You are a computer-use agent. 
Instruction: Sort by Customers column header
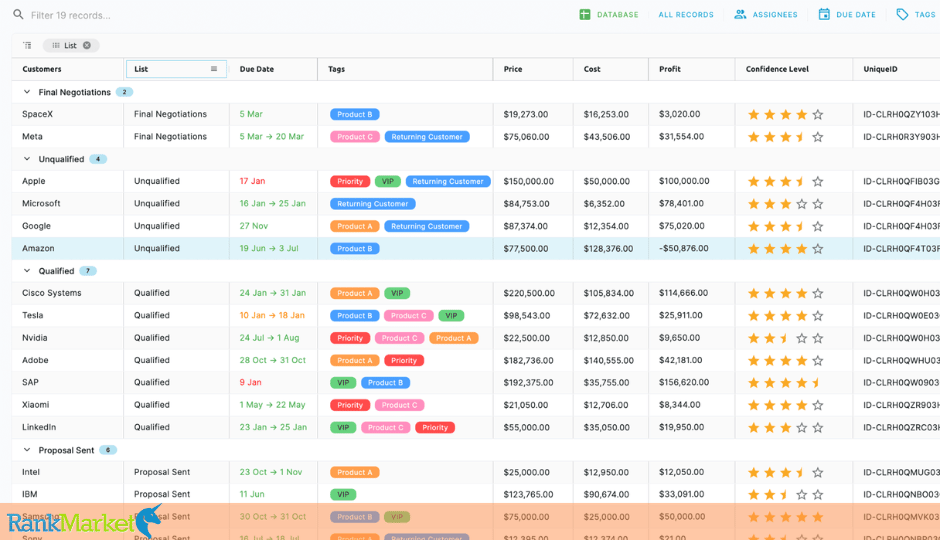tap(42, 69)
